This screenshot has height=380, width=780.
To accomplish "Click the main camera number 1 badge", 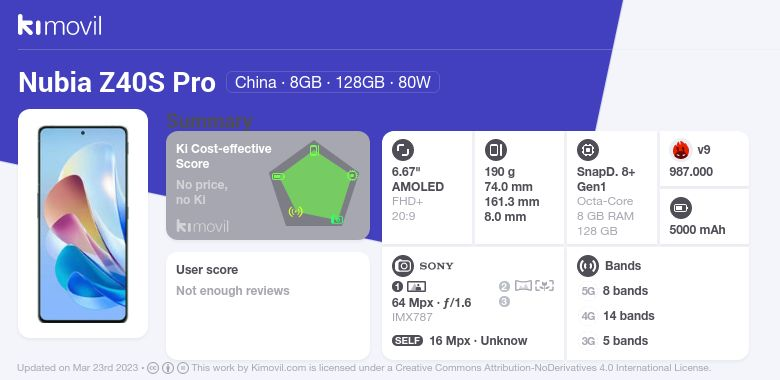I will 397,286.
